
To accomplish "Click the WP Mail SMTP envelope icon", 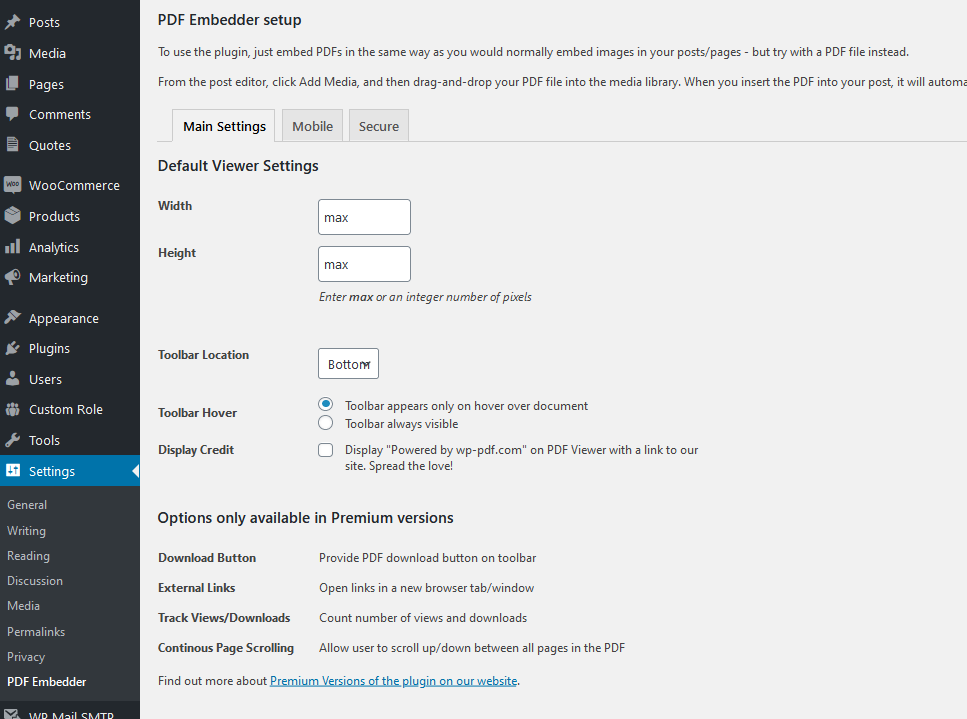I will (x=12, y=713).
